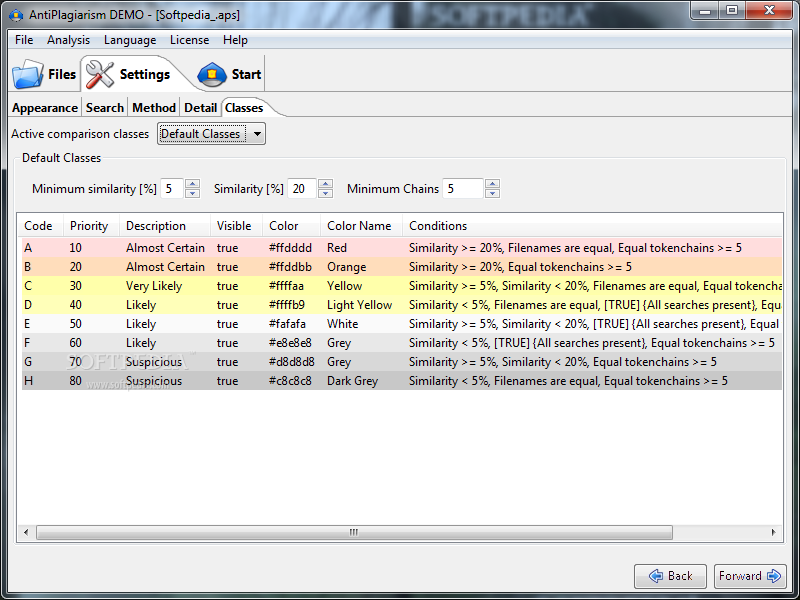The width and height of the screenshot is (800, 600).
Task: Close the AntiPlagiarism window
Action: coord(770,10)
